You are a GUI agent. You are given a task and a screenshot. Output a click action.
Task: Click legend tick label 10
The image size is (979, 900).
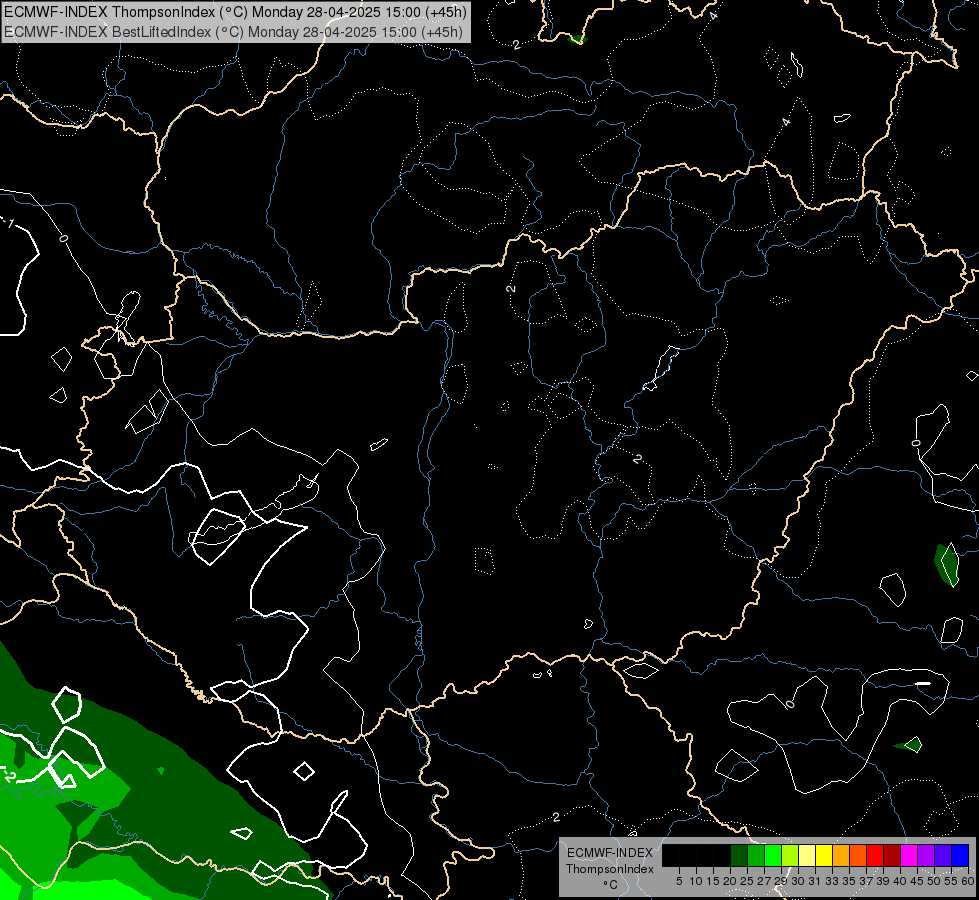point(696,881)
